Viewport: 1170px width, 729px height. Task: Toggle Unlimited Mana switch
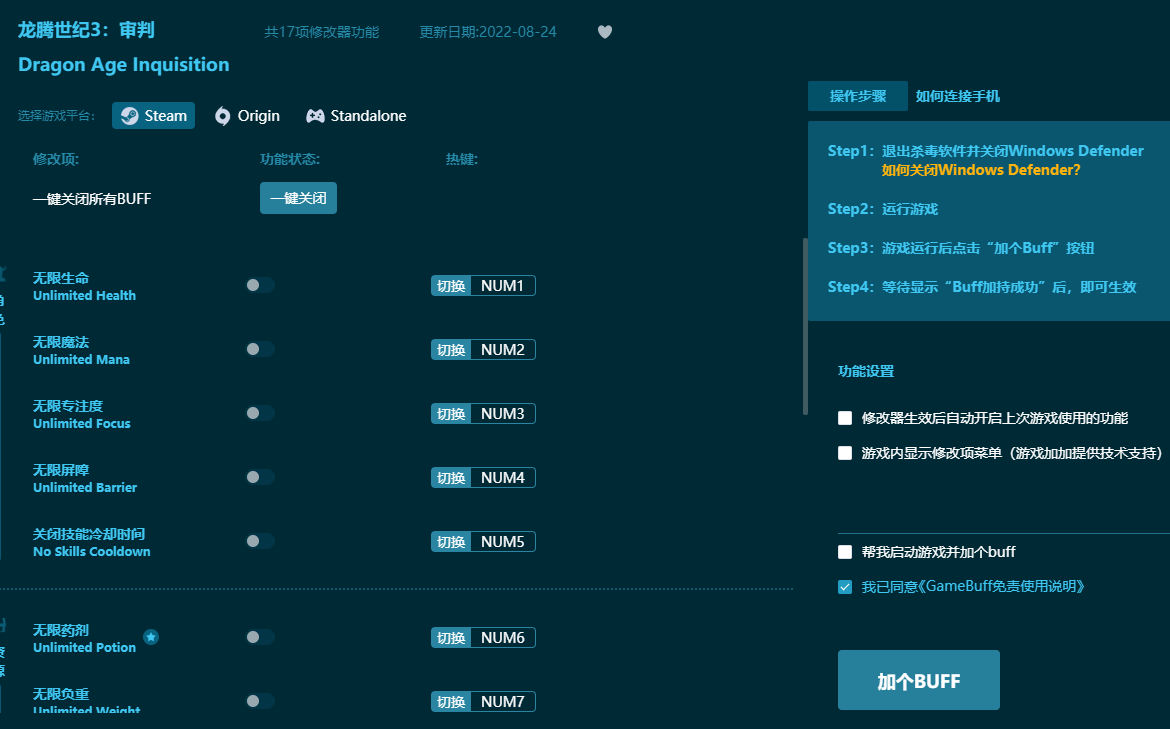click(260, 349)
